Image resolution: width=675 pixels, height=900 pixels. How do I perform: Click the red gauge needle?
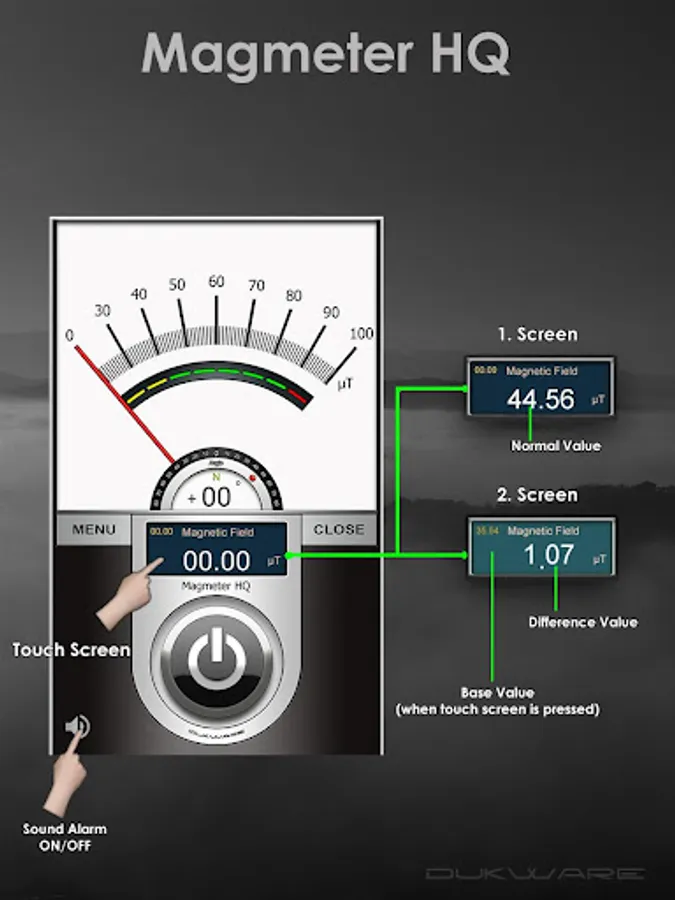[x=125, y=404]
